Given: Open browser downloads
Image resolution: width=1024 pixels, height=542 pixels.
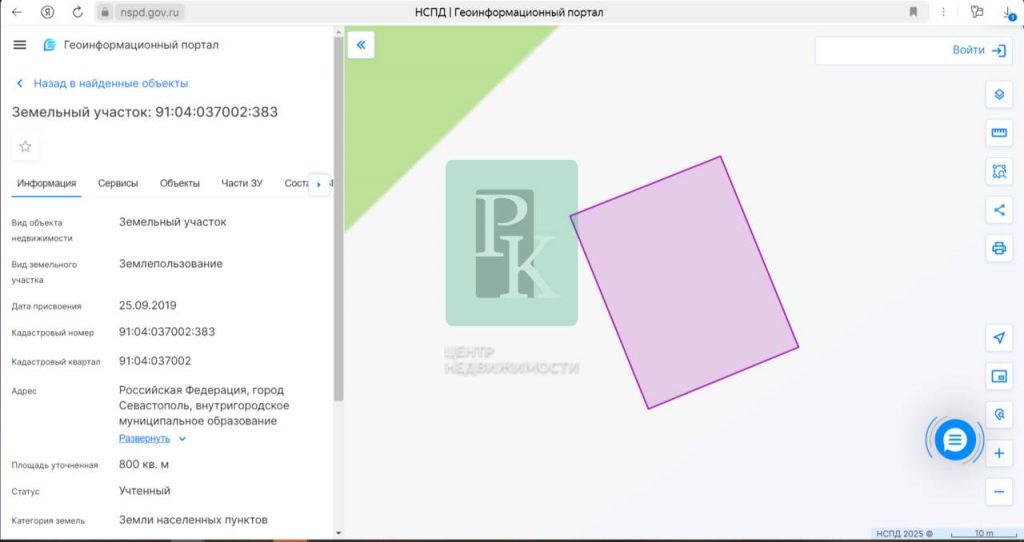Looking at the screenshot, I should (x=1009, y=12).
